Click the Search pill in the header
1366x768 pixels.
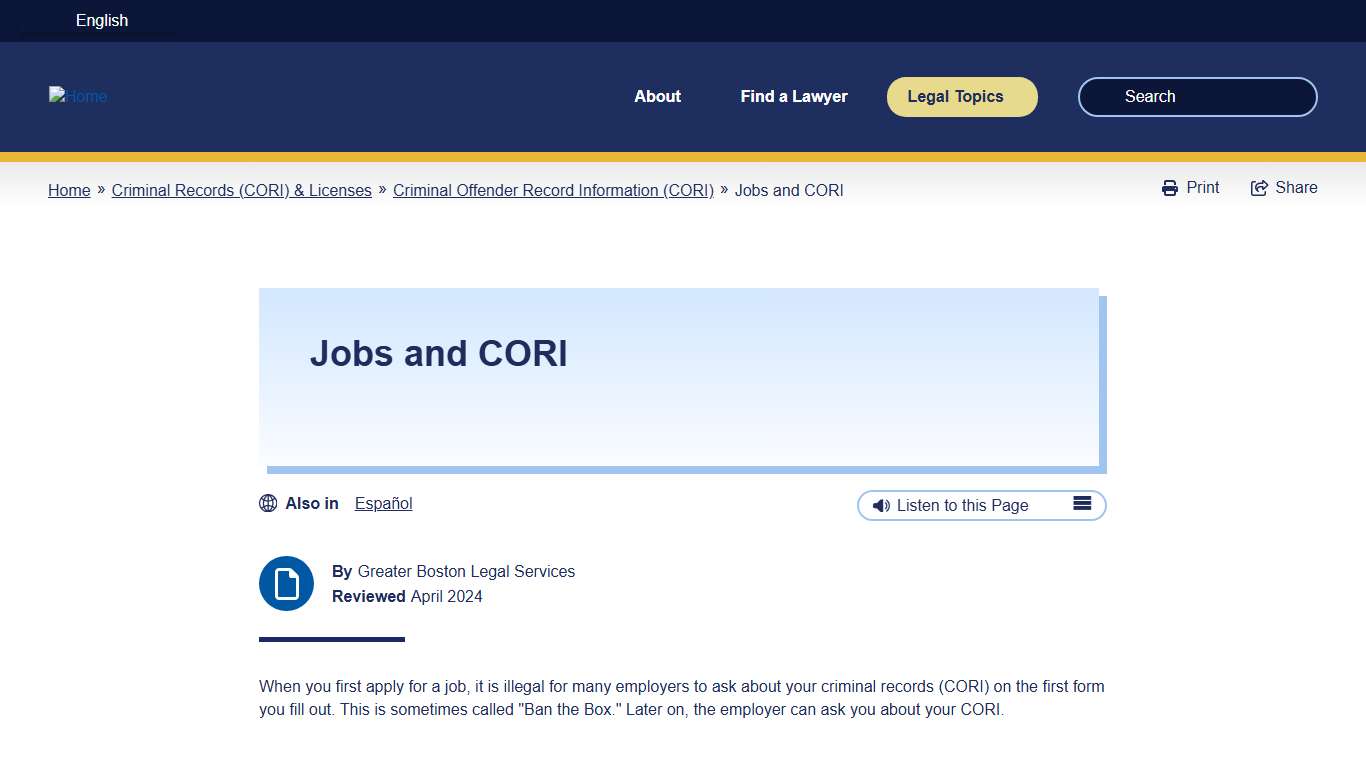pos(1196,96)
